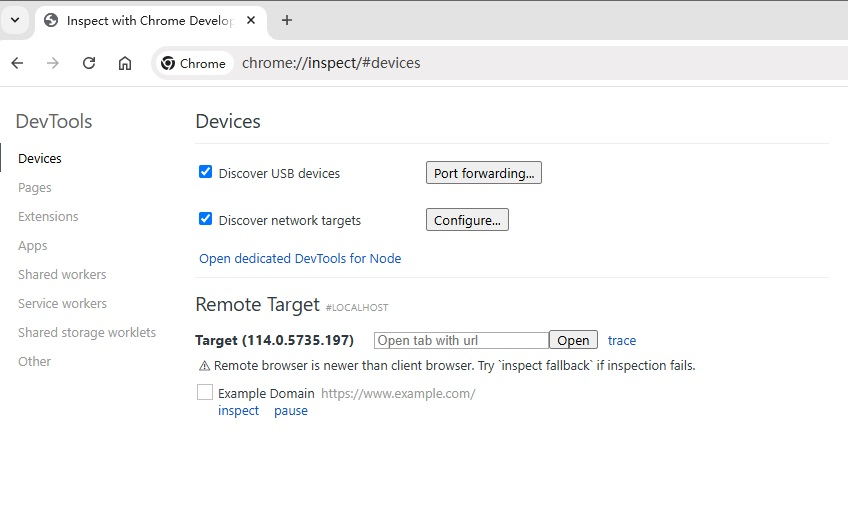Click the Chrome site info chip
Viewport: 848px width, 523px height.
194,63
